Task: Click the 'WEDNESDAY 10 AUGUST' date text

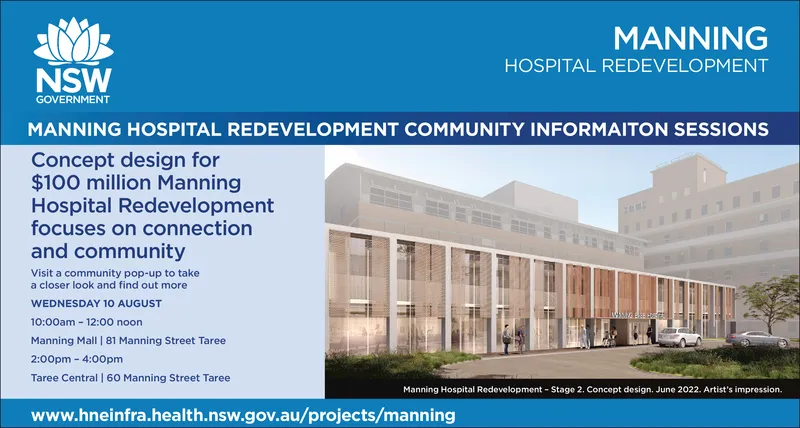Action: point(96,304)
